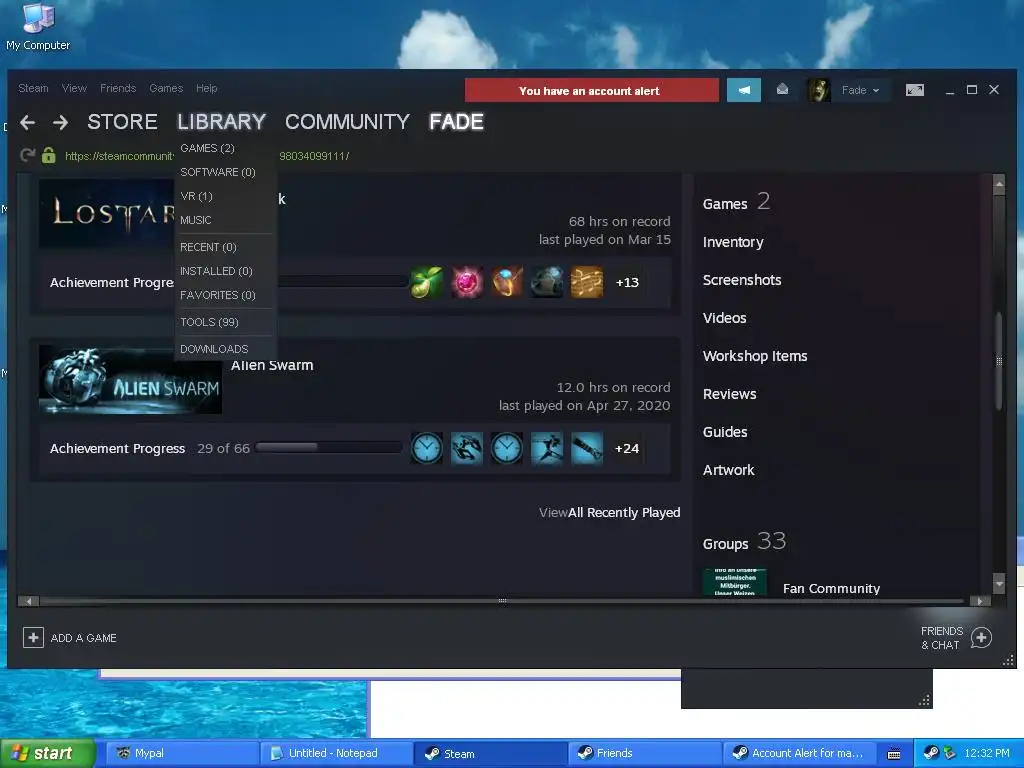
Task: Open the Fade account dropdown
Action: coord(860,90)
